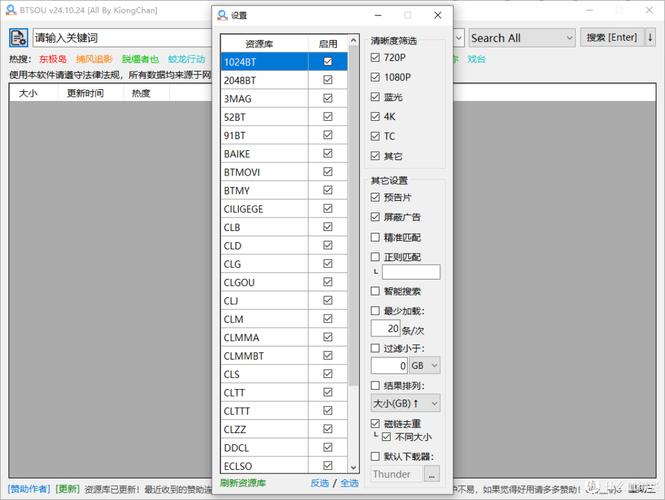This screenshot has height=500, width=665.
Task: Toggle the 1024BT source checkbox
Action: (328, 61)
